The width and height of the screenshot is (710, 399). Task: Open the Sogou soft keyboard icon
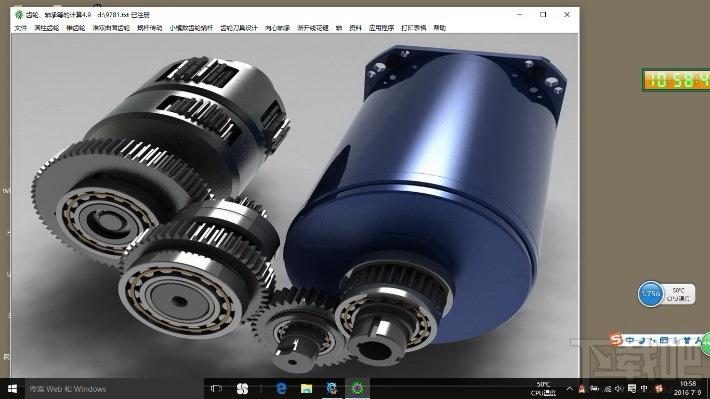point(664,340)
